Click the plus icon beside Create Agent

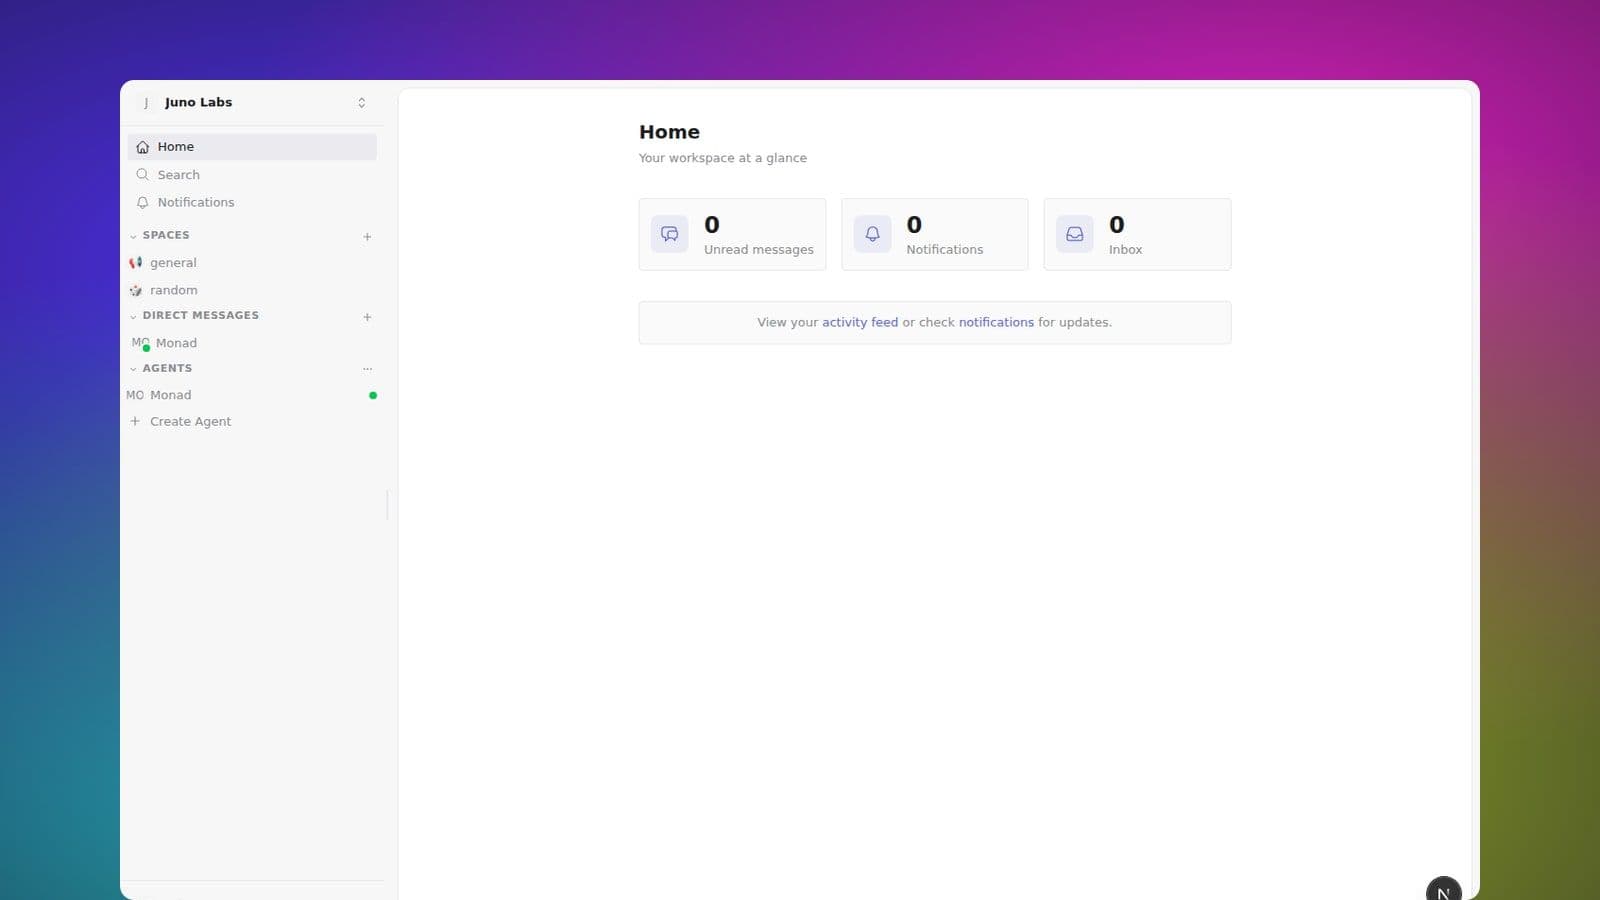pyautogui.click(x=135, y=421)
